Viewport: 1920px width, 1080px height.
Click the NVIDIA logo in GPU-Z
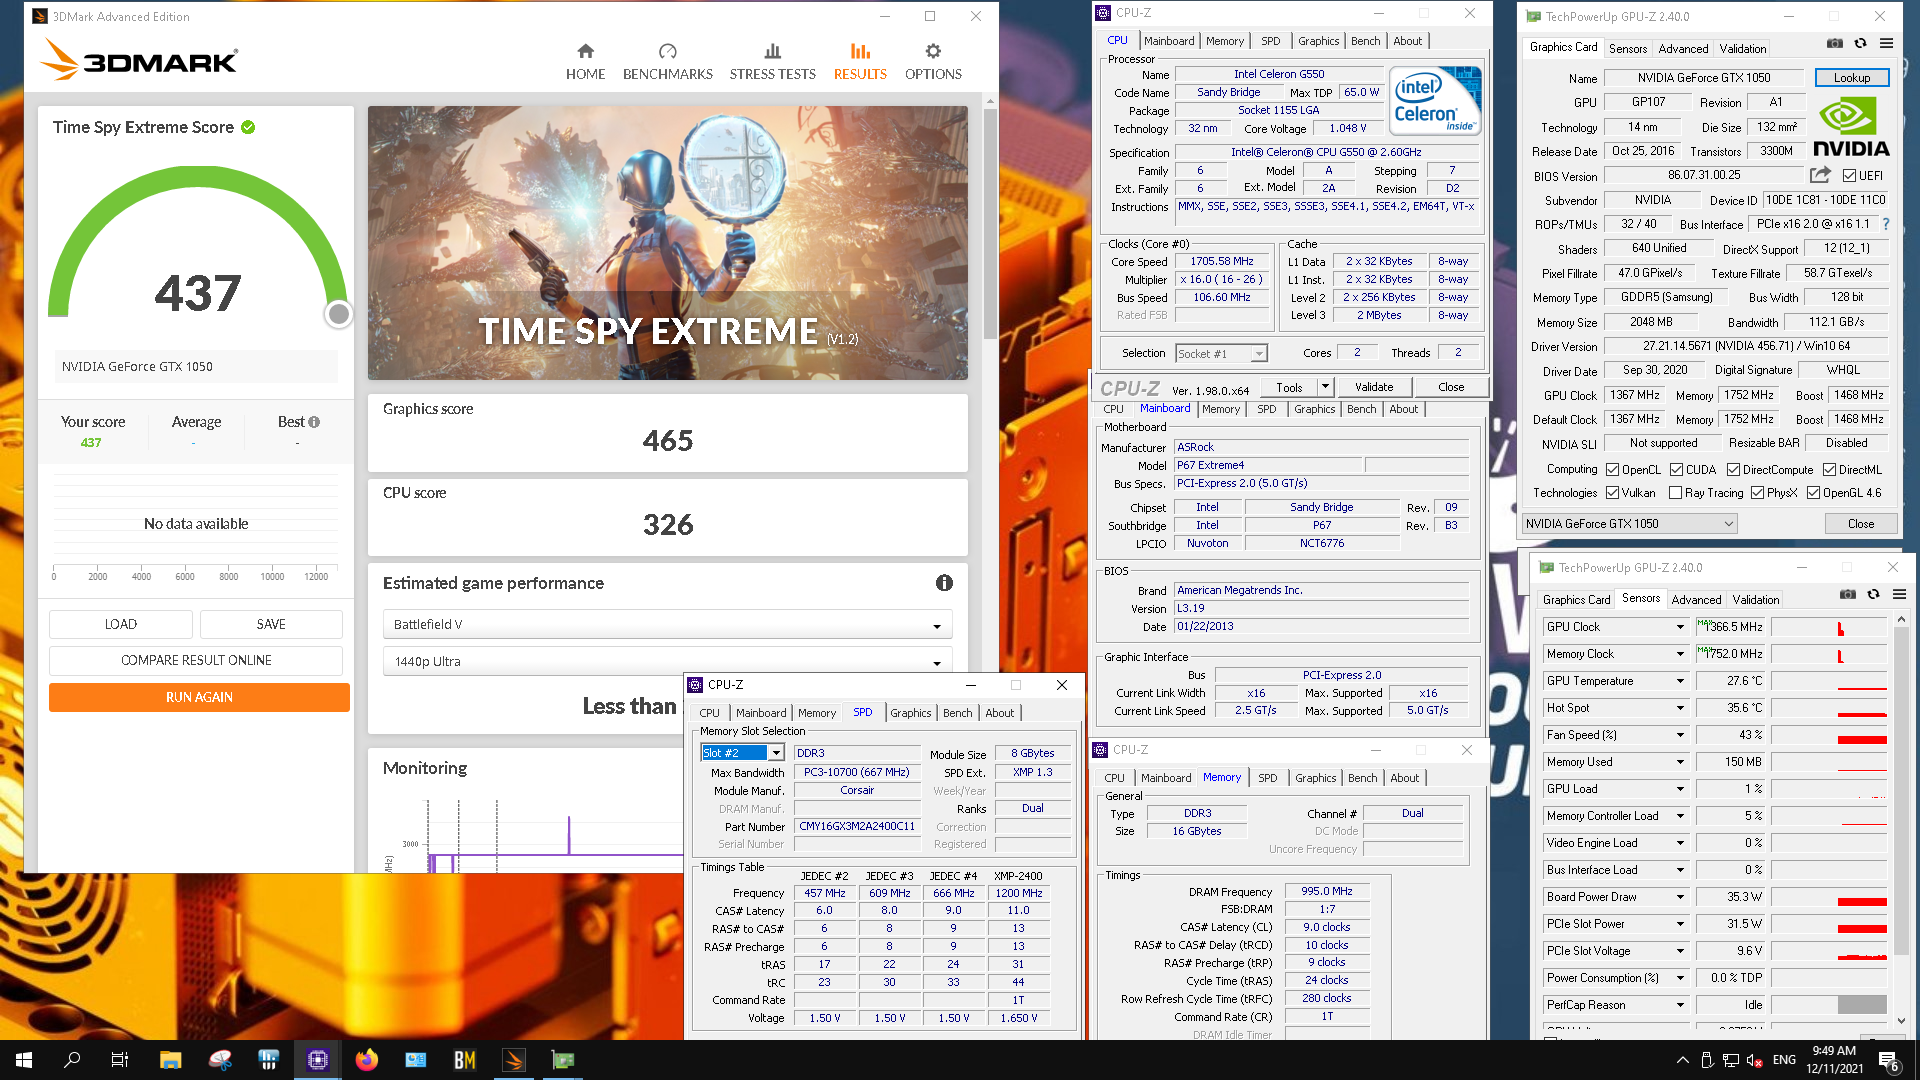pos(1851,127)
